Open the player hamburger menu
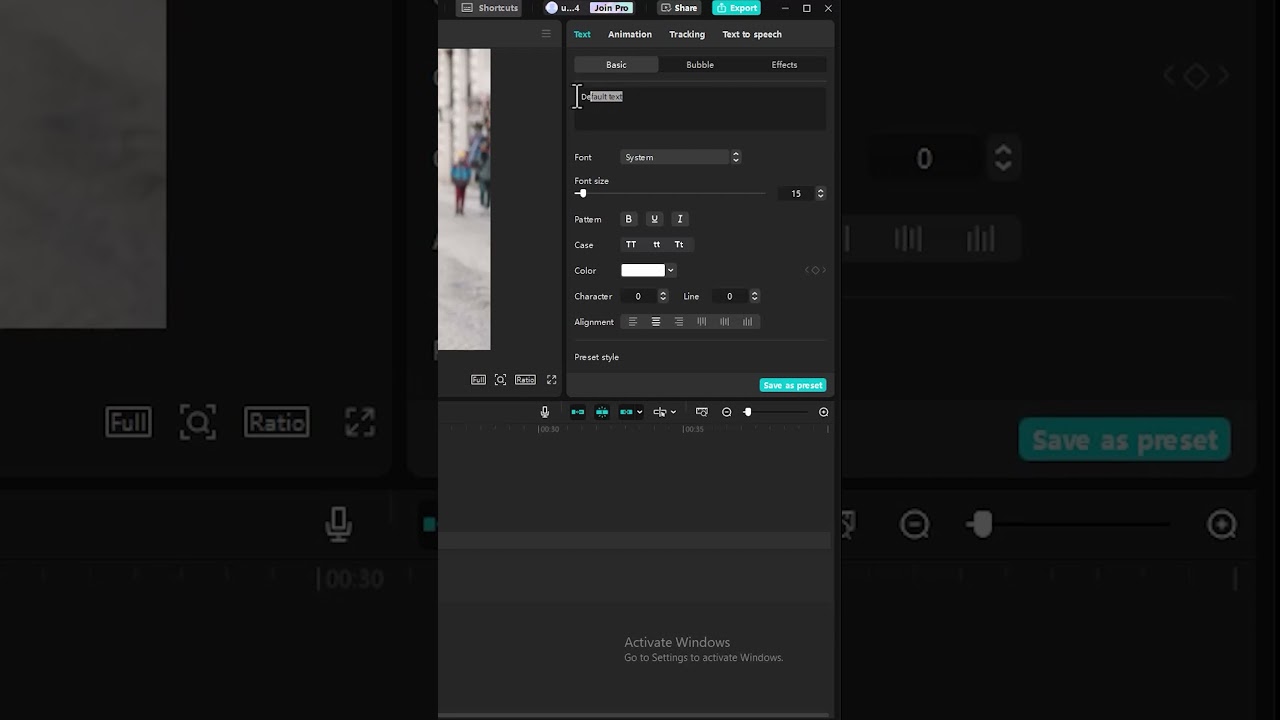 coord(546,33)
